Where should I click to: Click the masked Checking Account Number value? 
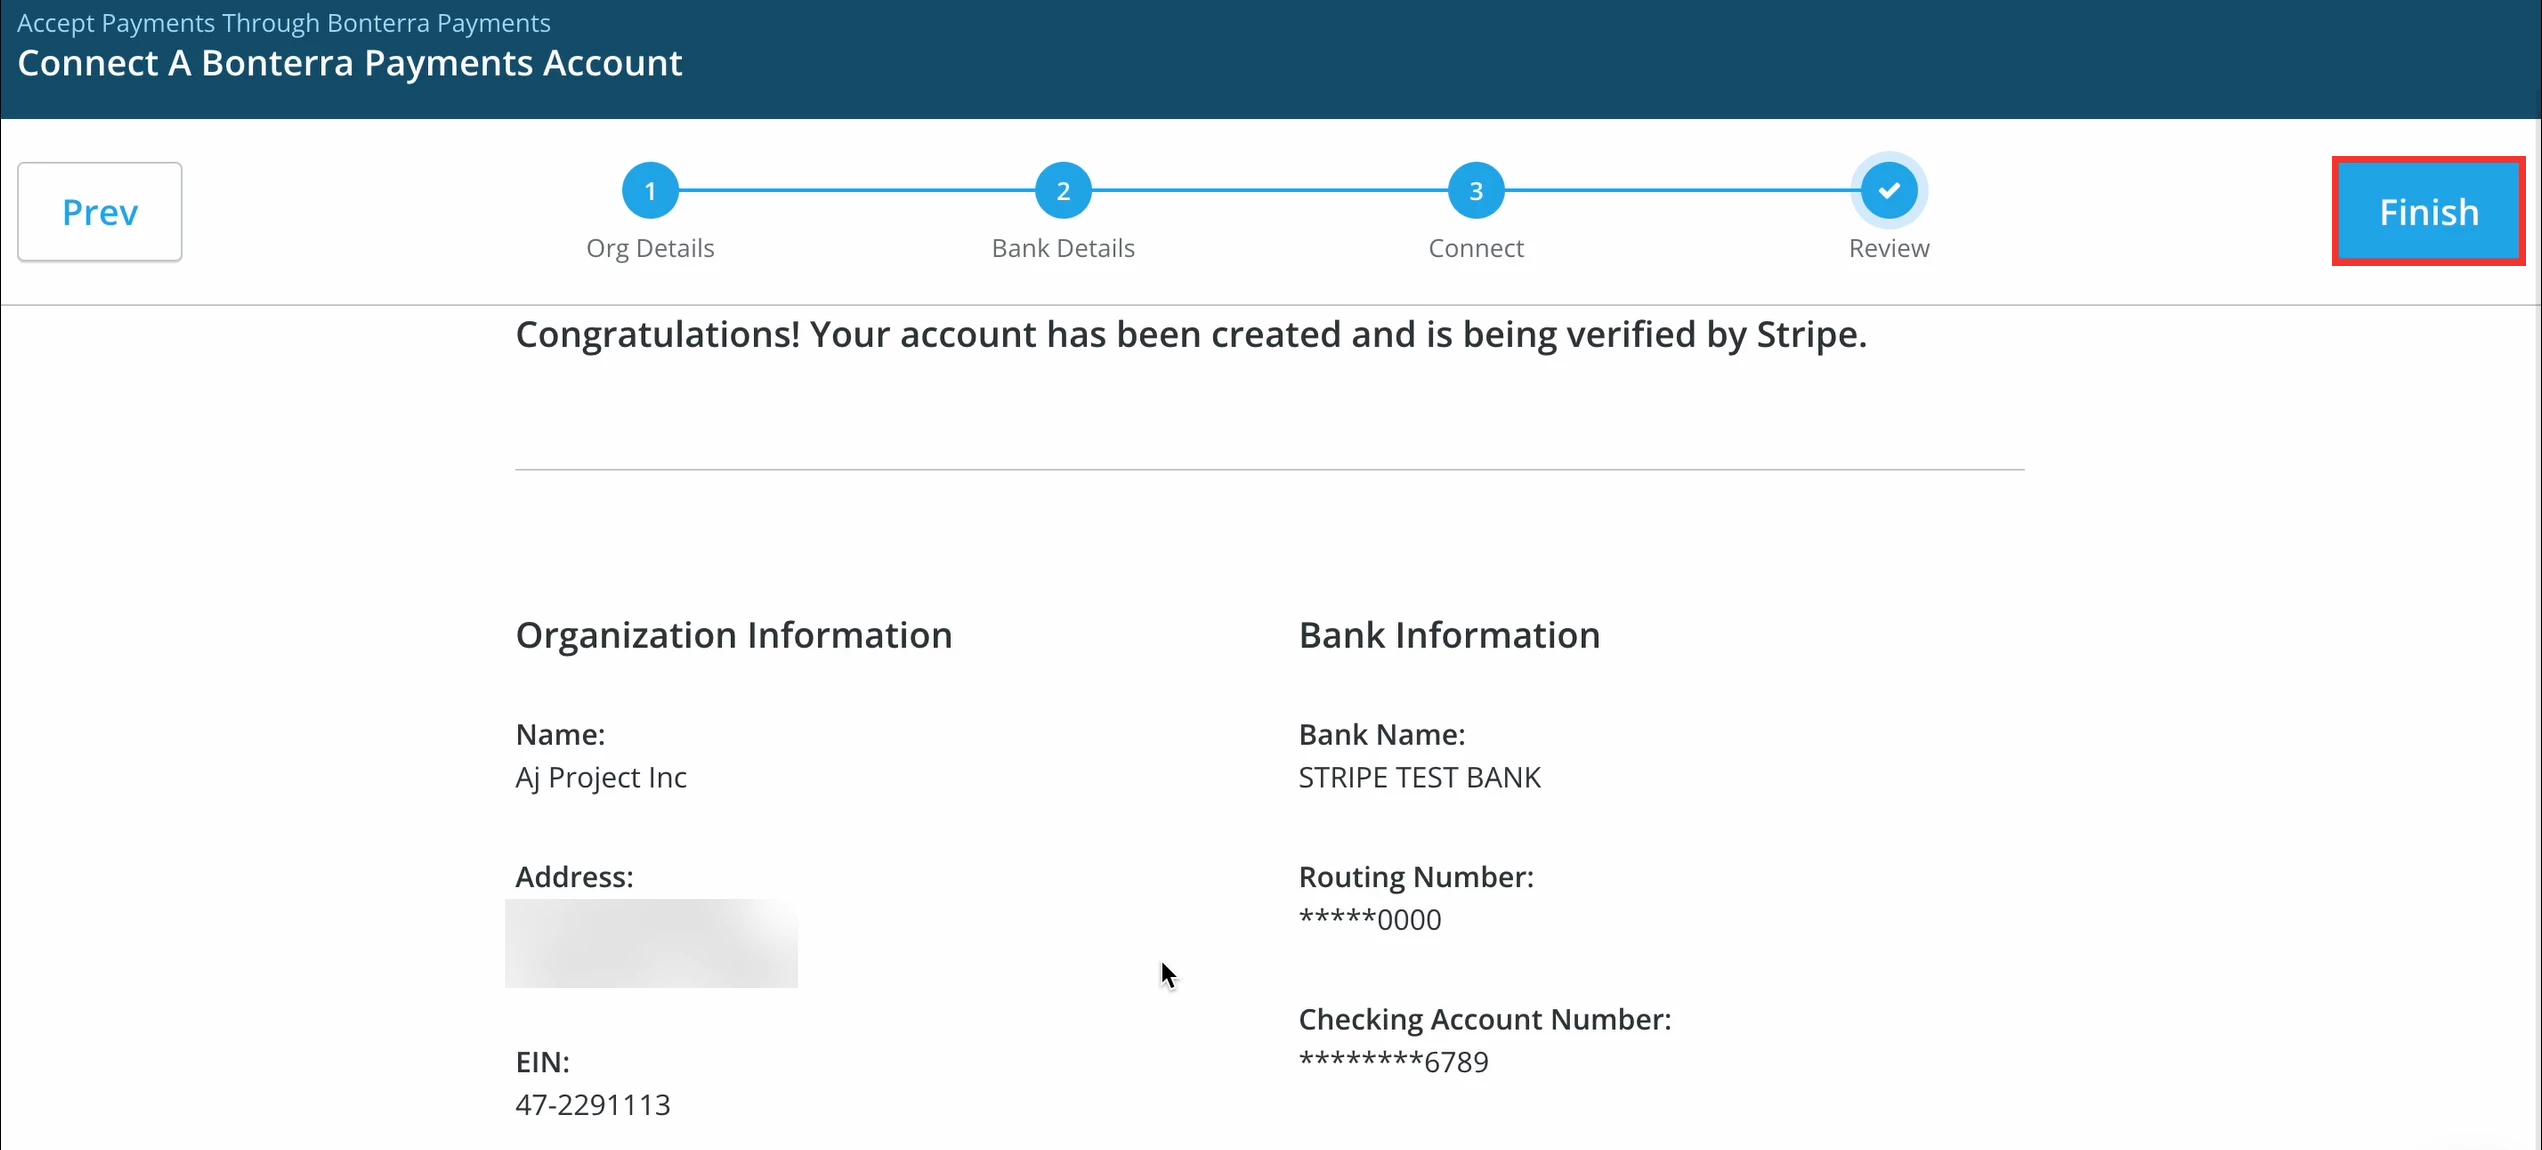(1393, 1061)
